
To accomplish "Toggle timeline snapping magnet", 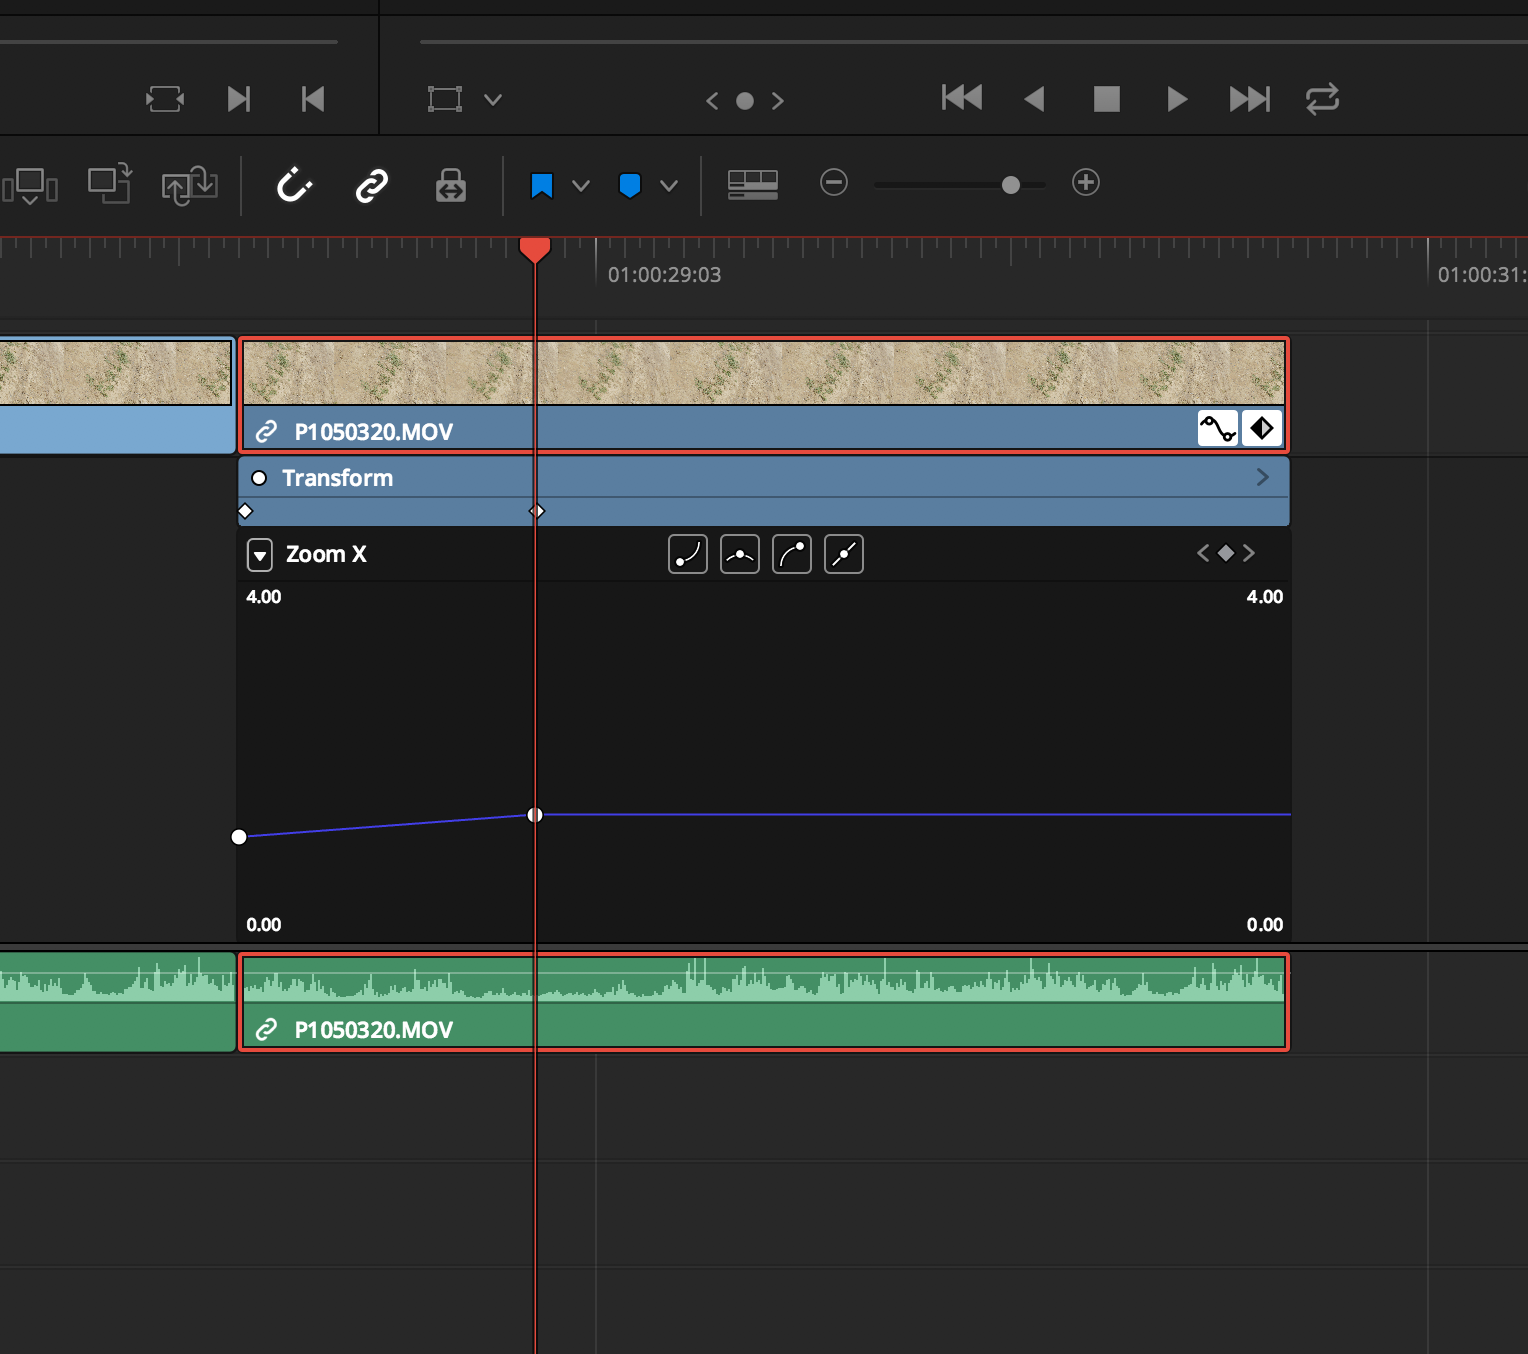I will click(x=295, y=185).
